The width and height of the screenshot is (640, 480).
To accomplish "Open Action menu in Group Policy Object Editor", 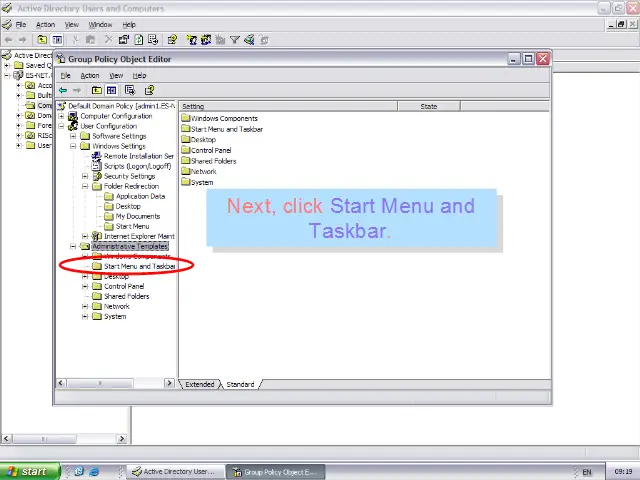I will pos(90,76).
